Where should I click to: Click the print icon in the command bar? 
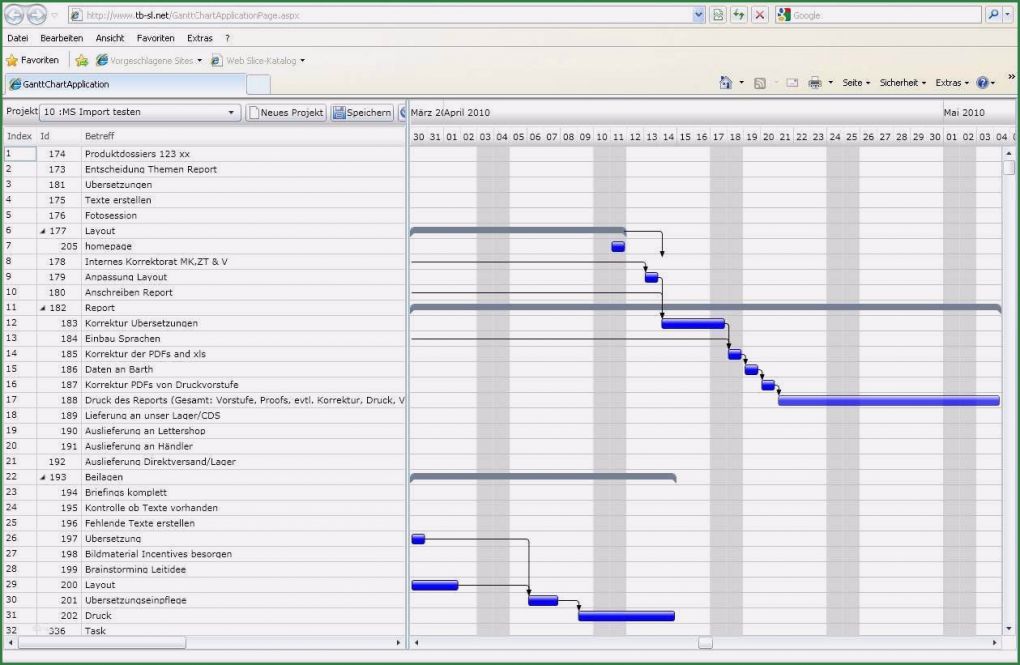815,82
